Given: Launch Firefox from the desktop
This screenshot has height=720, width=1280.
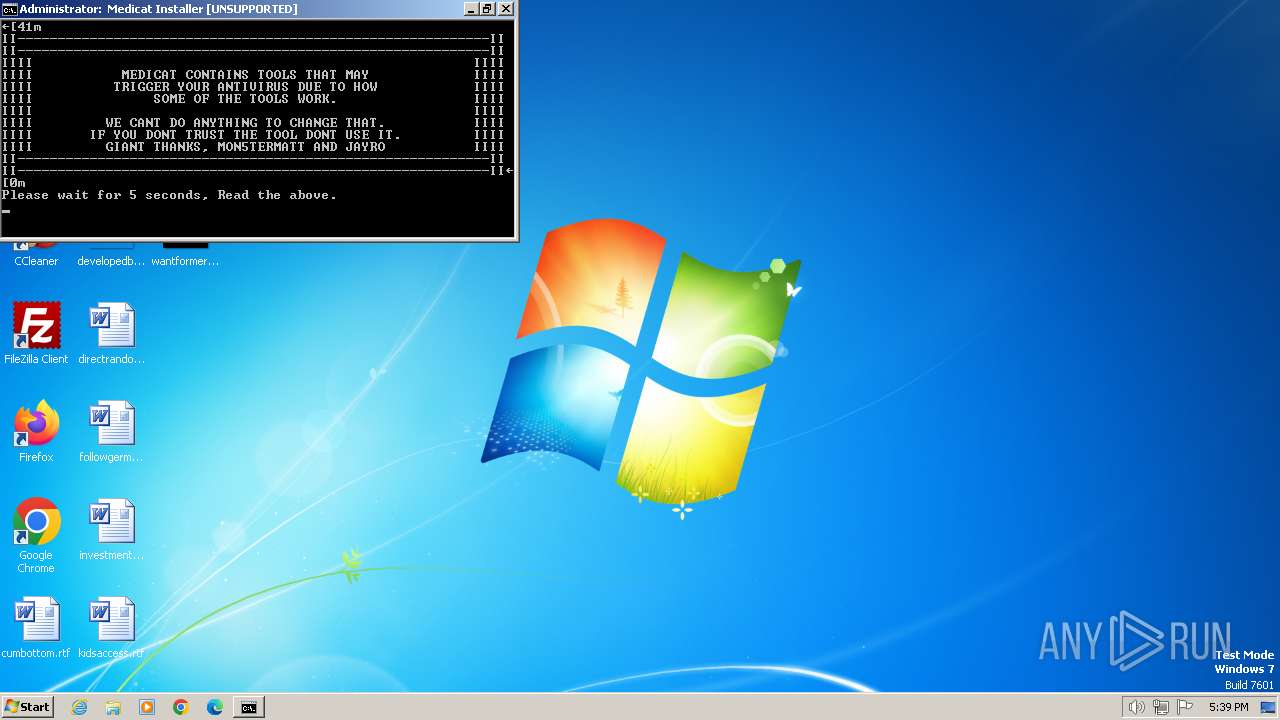Looking at the screenshot, I should pyautogui.click(x=36, y=431).
